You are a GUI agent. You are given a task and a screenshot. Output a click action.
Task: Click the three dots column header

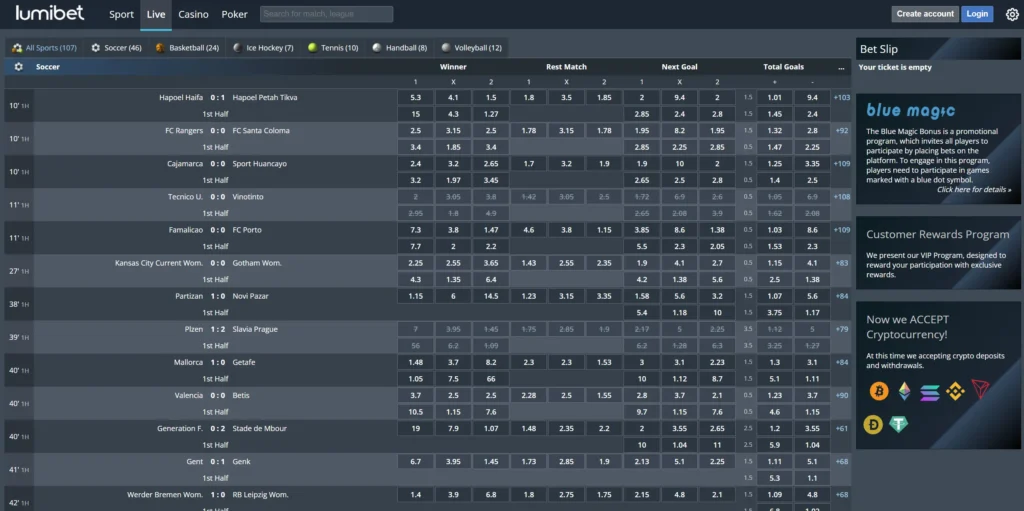pyautogui.click(x=841, y=67)
